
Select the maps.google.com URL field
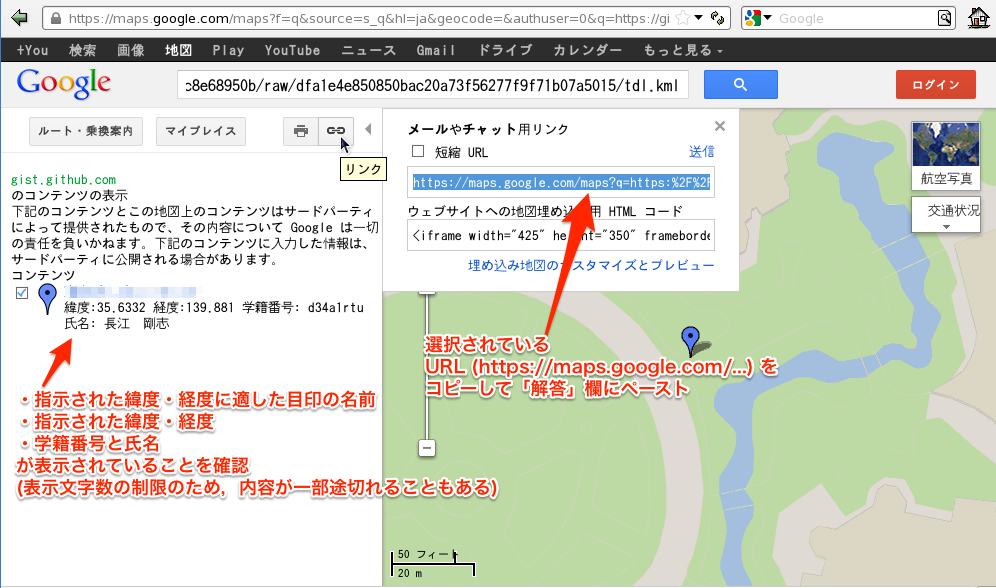point(561,183)
